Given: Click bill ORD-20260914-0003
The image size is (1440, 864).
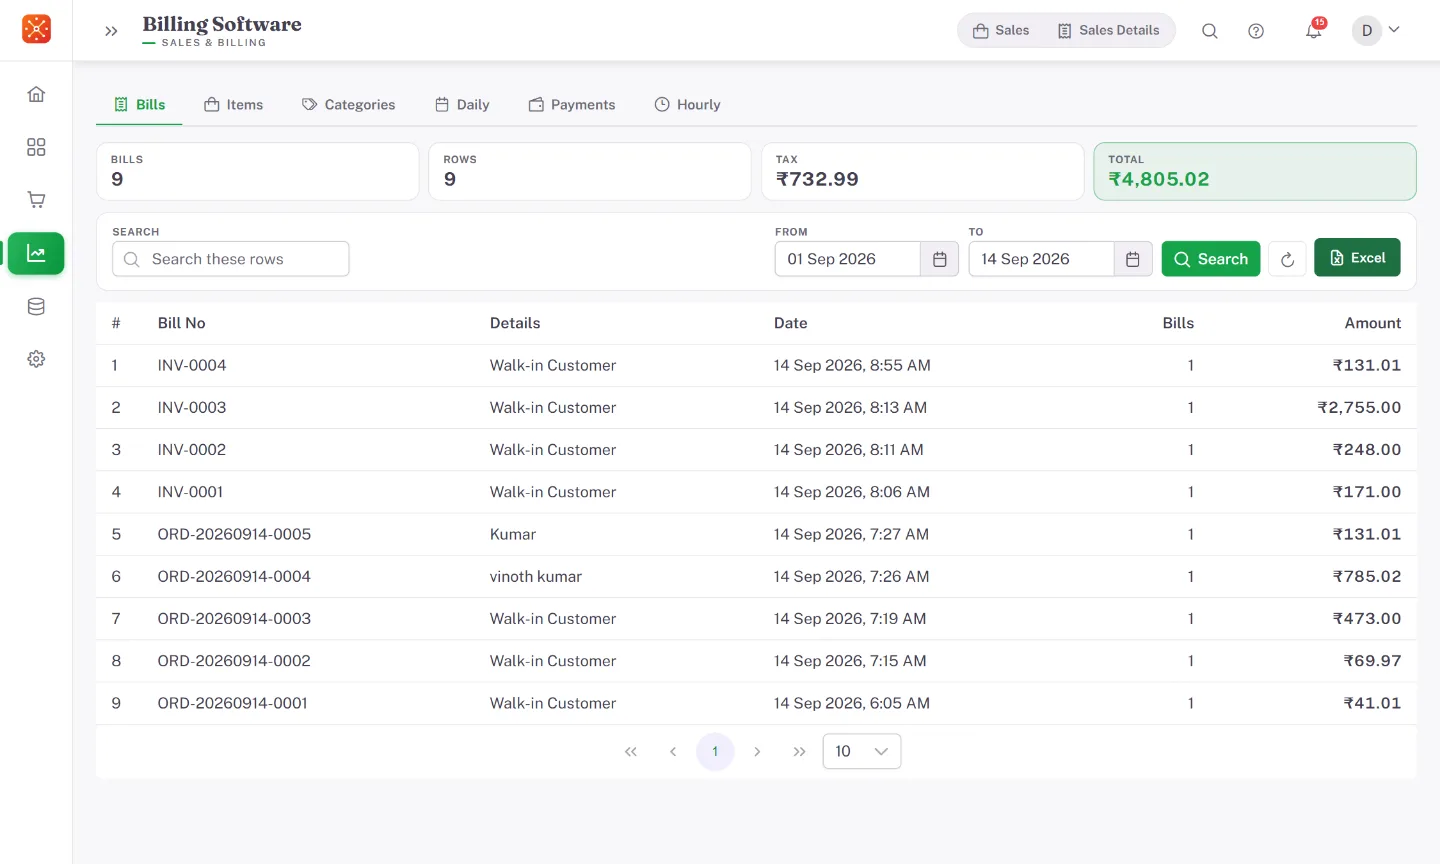Looking at the screenshot, I should click(235, 619).
